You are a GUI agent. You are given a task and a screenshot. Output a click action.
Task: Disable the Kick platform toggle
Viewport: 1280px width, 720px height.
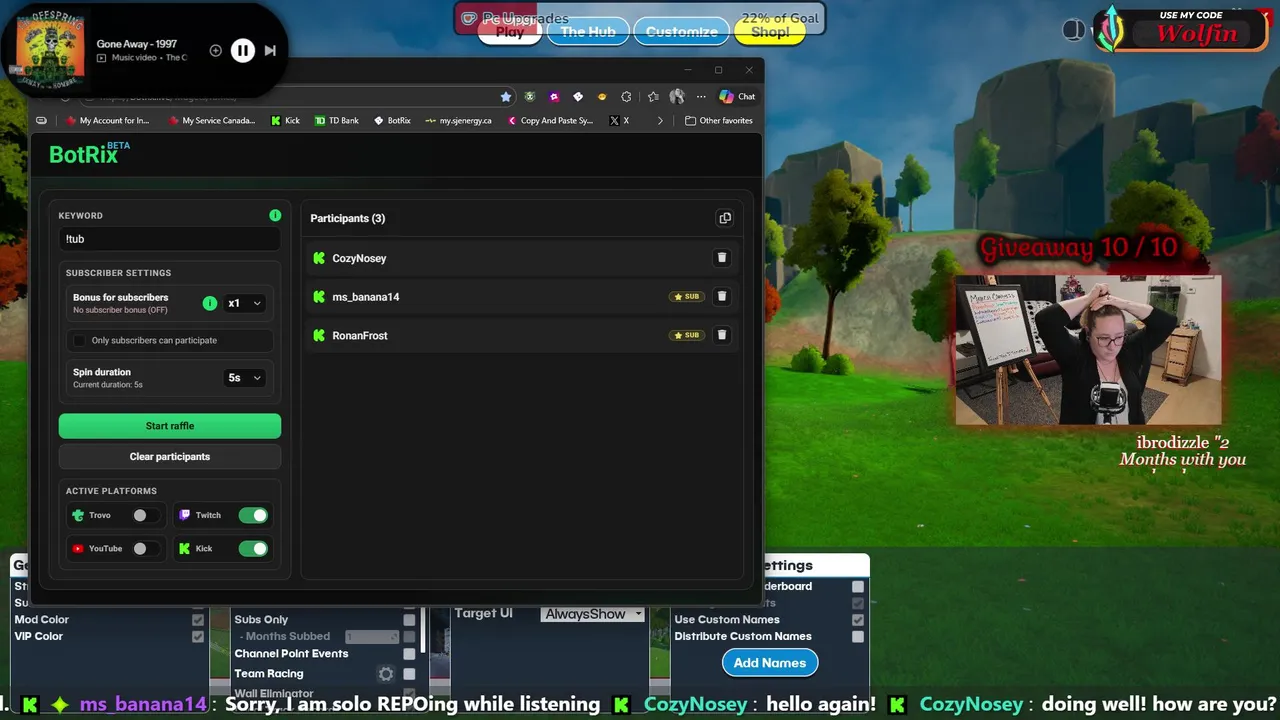(253, 548)
